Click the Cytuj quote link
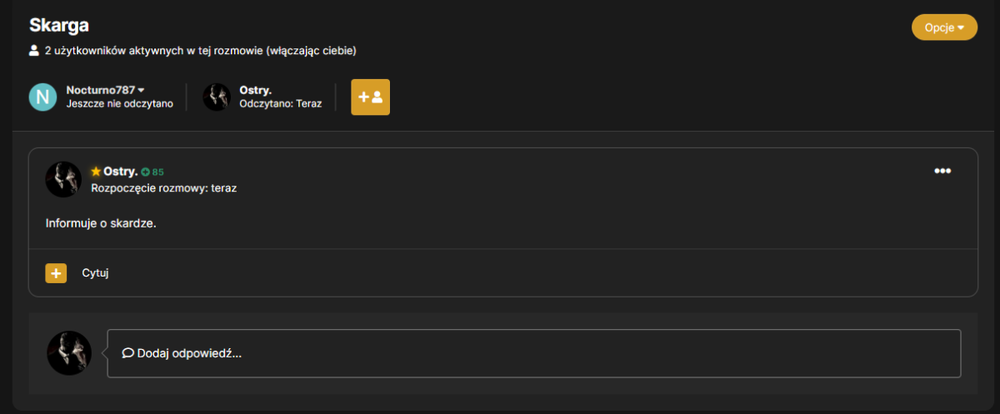Screen dimensions: 1000x414 [x=96, y=273]
